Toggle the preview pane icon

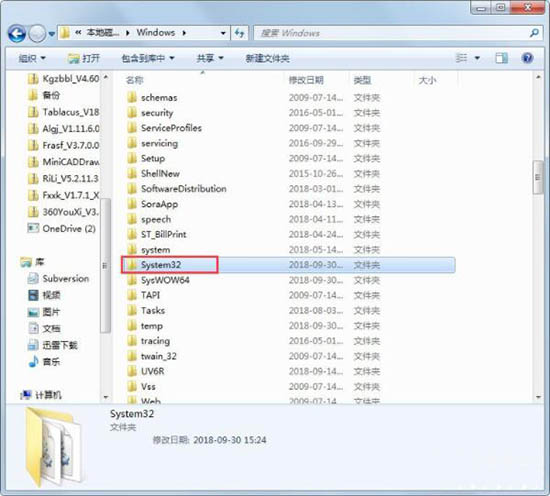501,58
